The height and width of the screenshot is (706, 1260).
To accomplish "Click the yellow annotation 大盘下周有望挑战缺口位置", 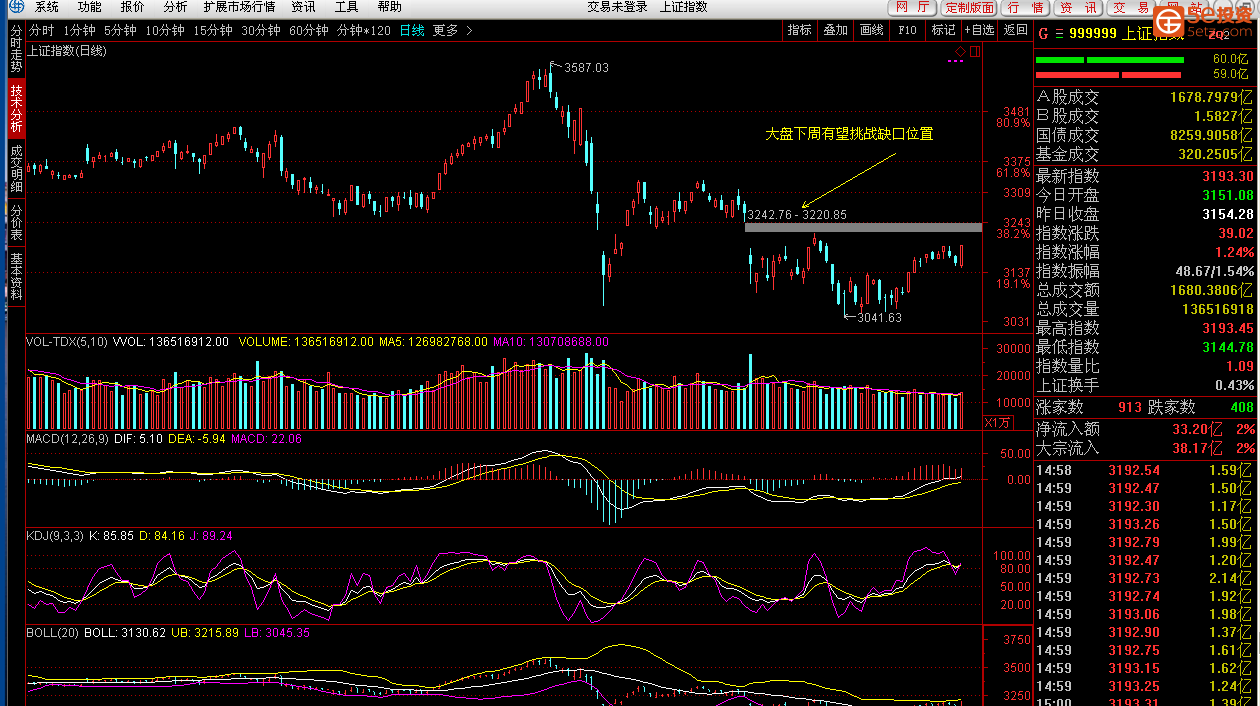I will [x=849, y=133].
